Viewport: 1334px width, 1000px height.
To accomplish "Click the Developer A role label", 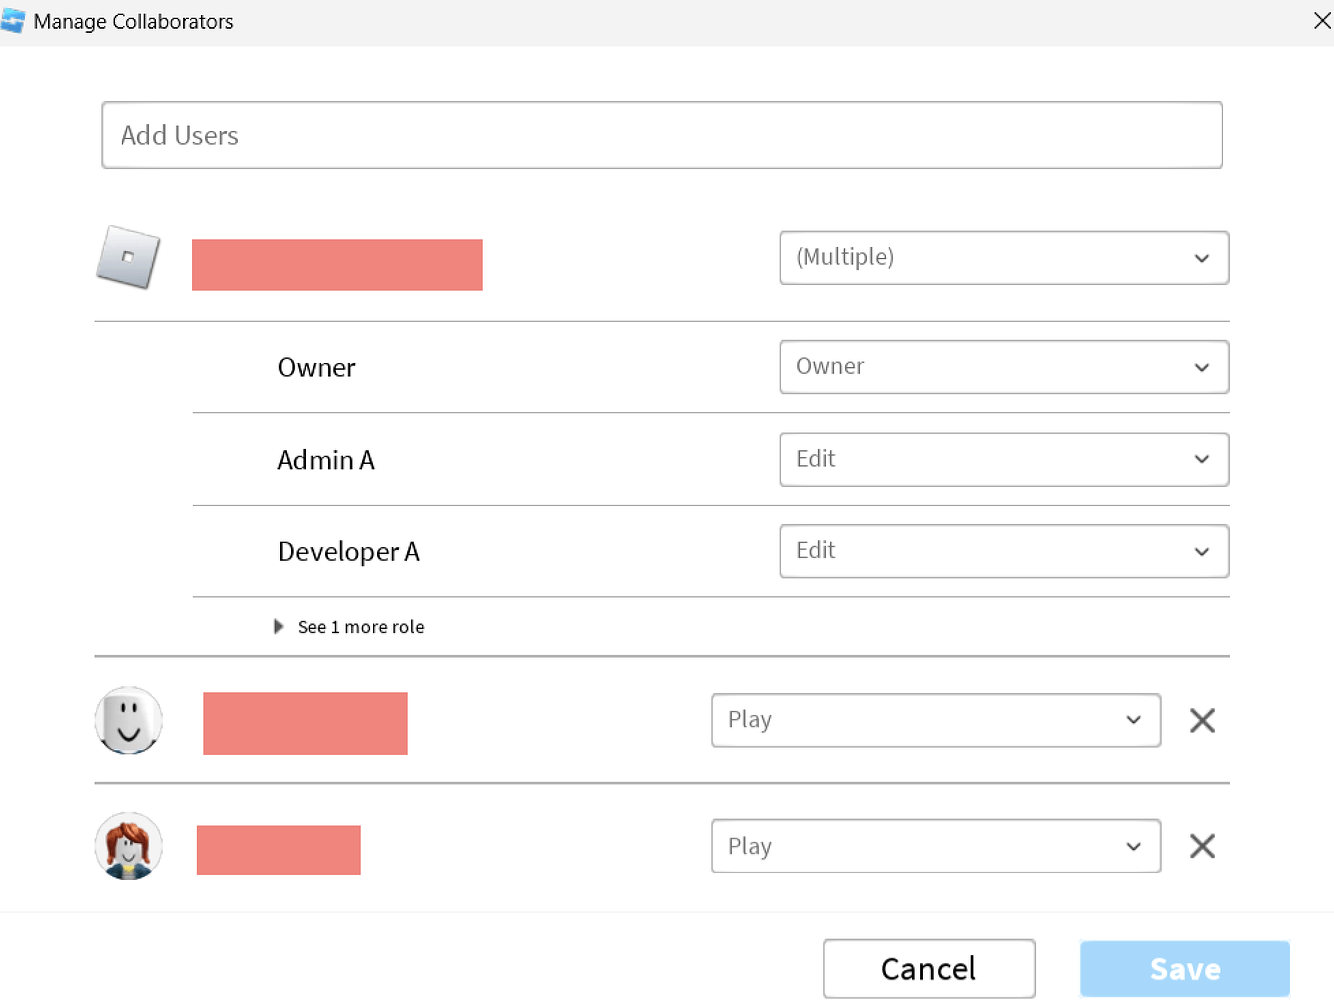I will (x=348, y=552).
